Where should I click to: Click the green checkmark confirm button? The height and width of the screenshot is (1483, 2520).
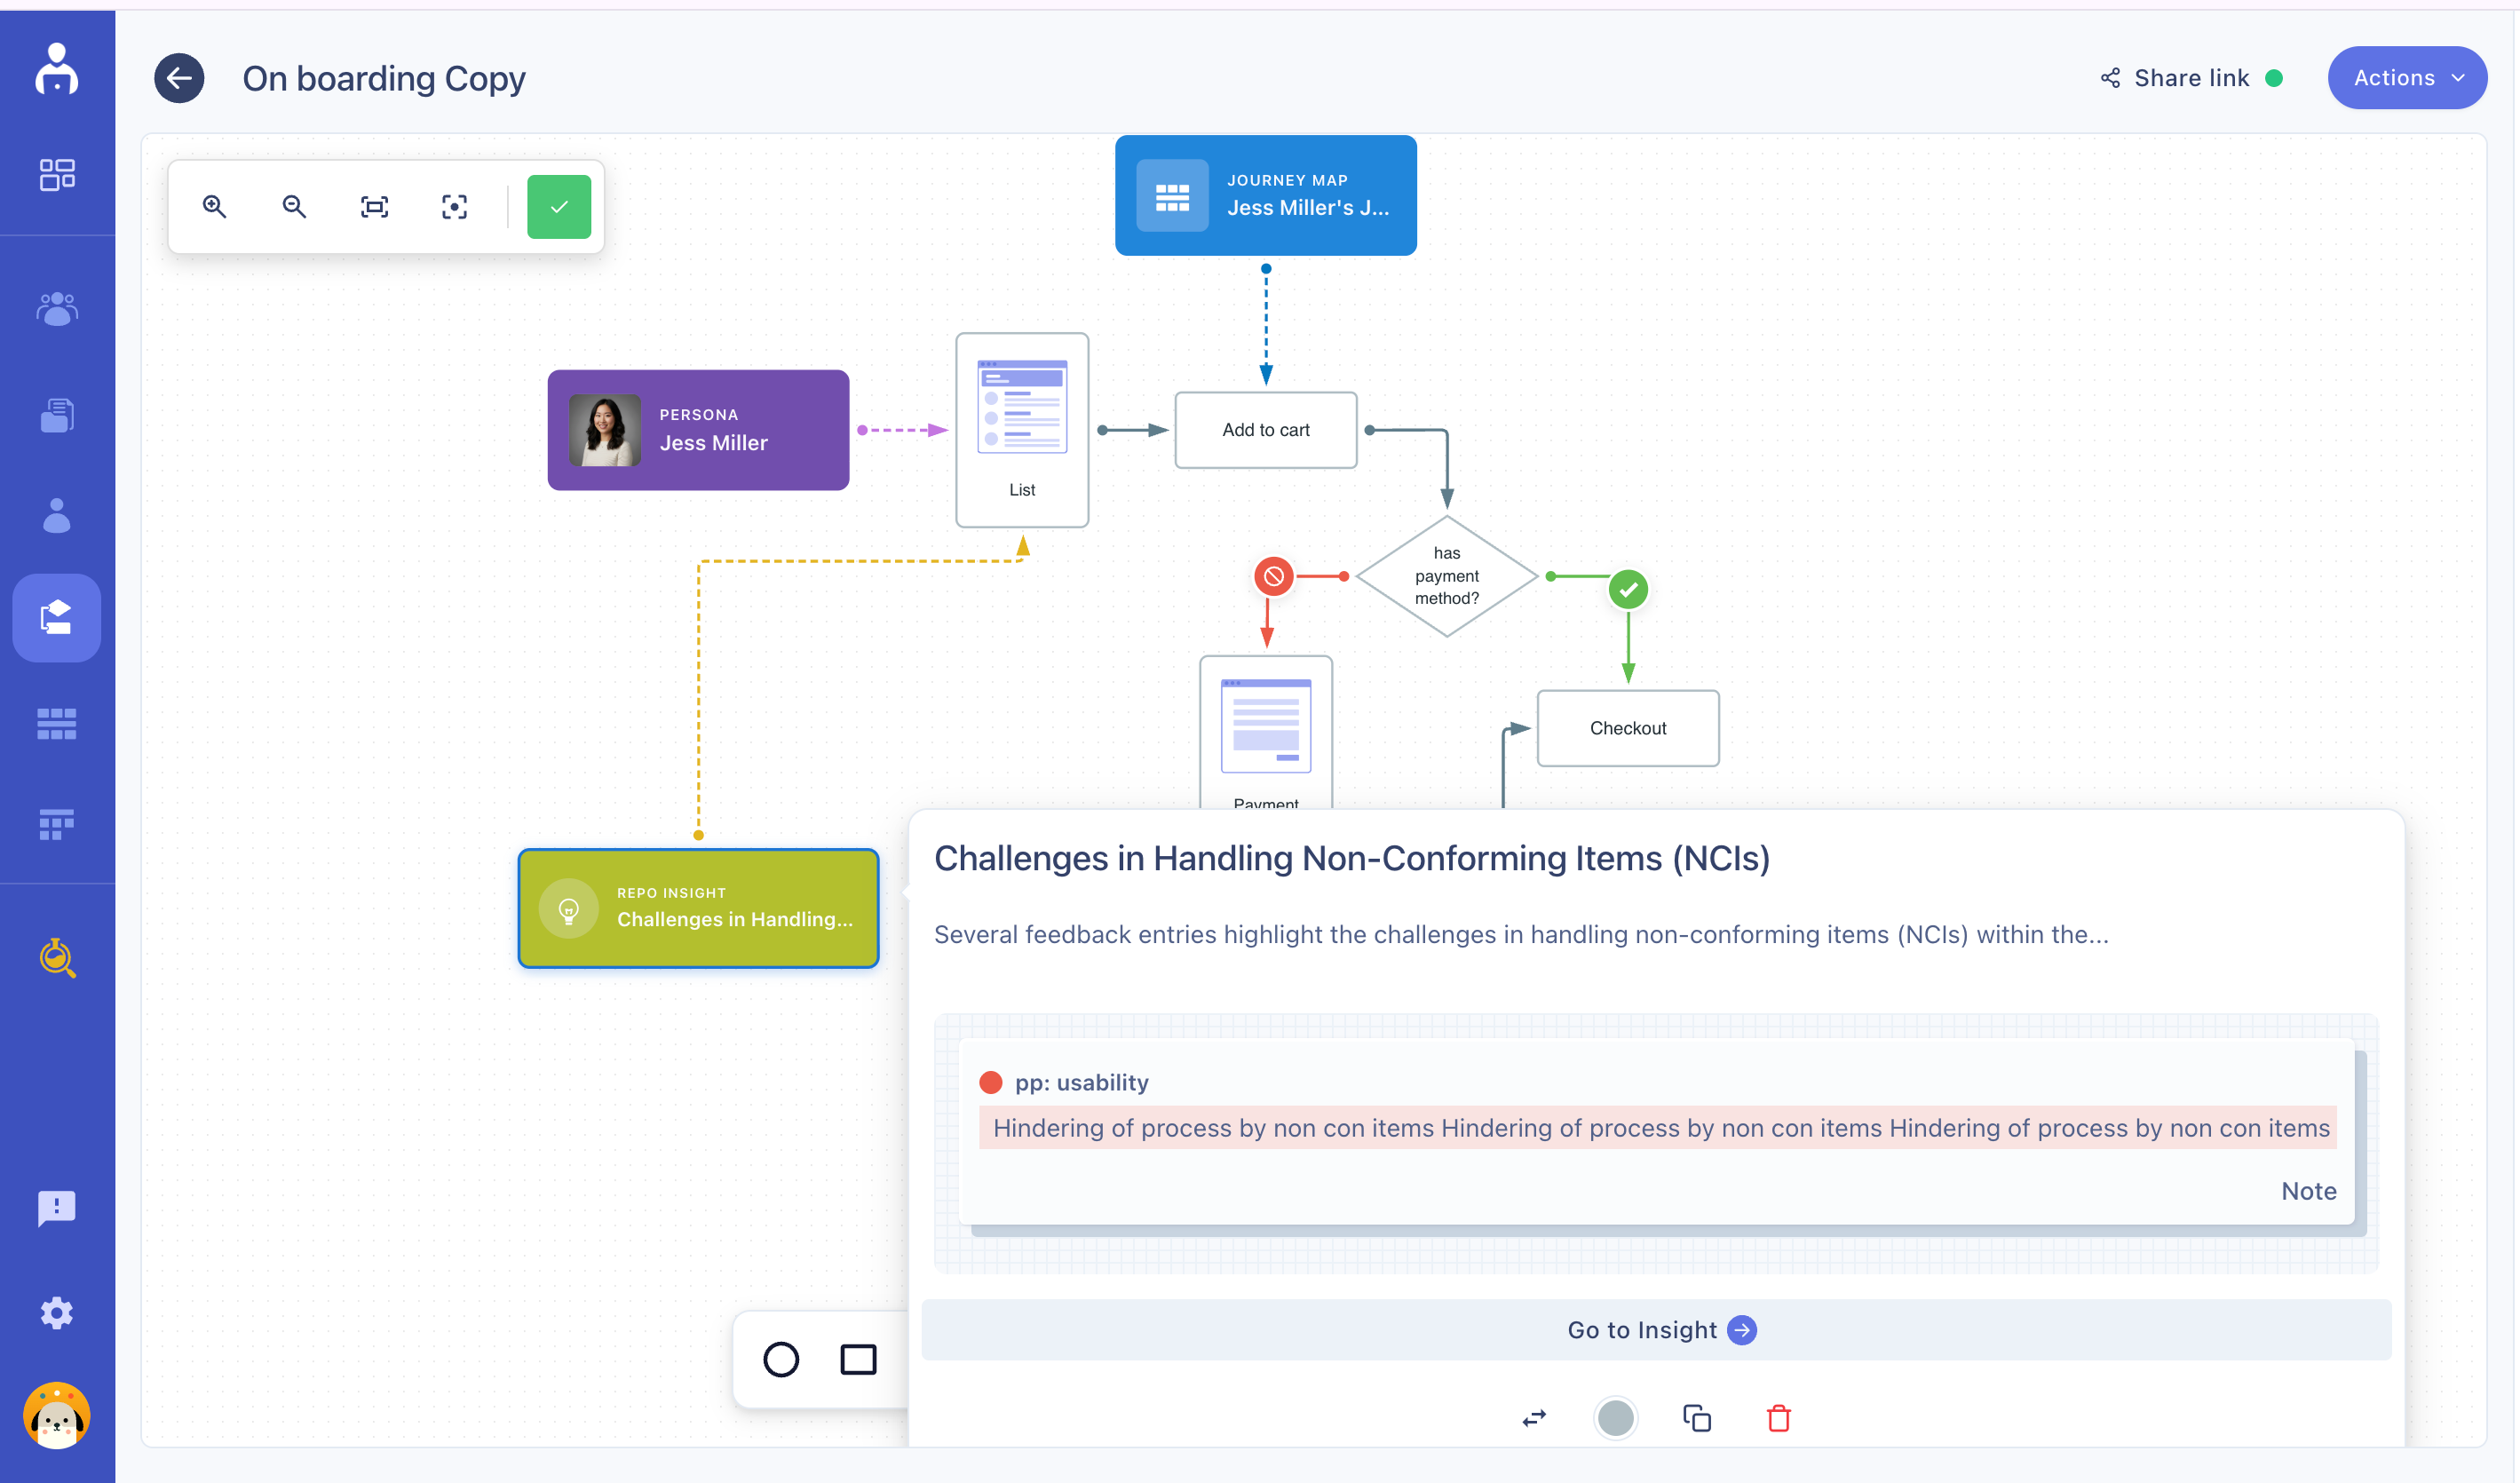click(559, 206)
